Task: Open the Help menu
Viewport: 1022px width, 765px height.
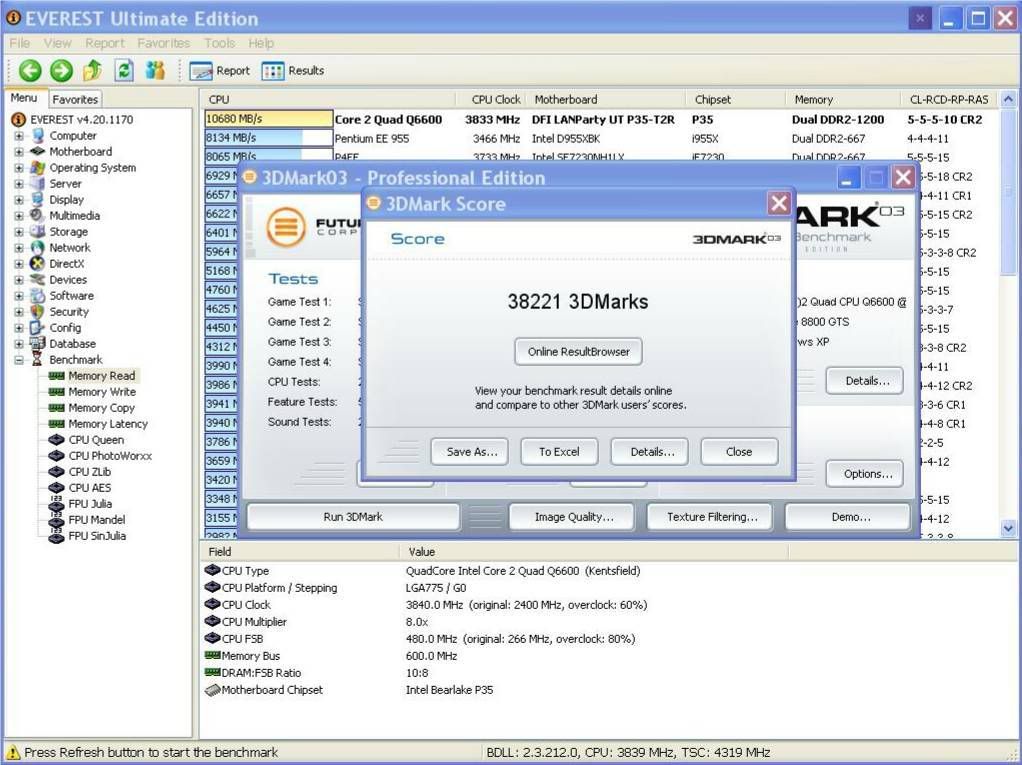Action: (261, 43)
